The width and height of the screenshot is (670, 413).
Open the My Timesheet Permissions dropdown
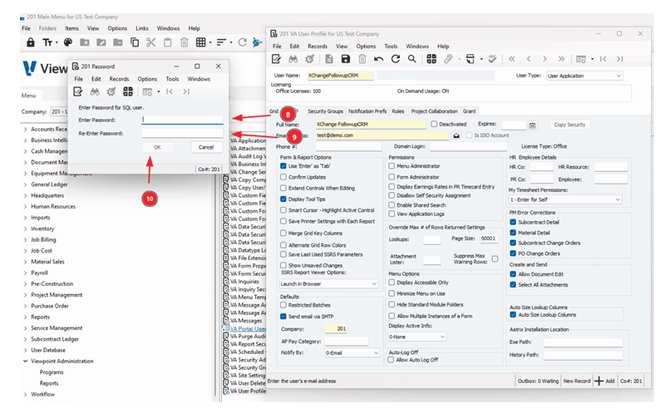tap(565, 199)
